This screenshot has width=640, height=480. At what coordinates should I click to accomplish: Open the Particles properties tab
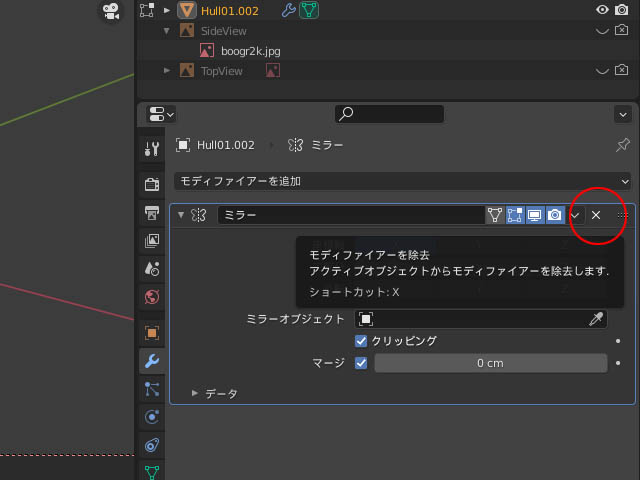[x=152, y=389]
